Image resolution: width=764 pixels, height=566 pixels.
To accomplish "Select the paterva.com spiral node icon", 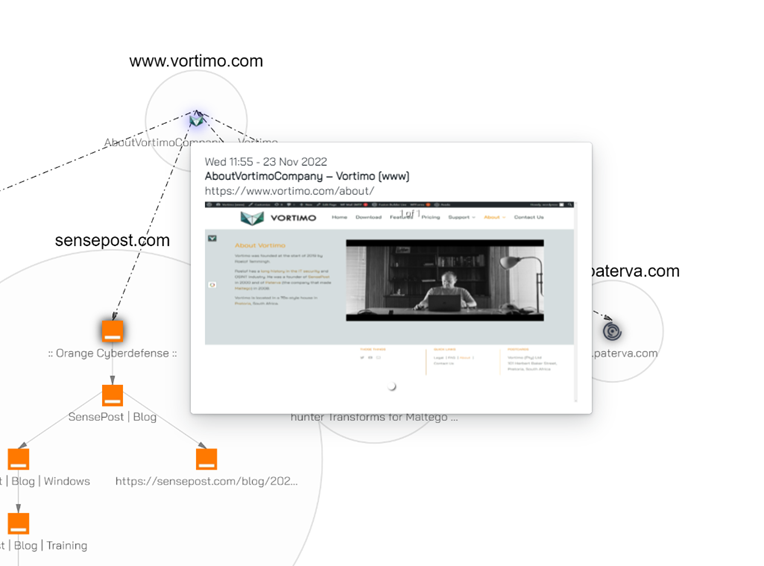I will [612, 331].
